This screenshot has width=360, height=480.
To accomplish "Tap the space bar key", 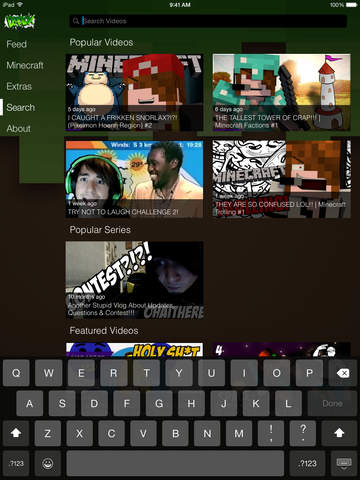I will tap(175, 463).
